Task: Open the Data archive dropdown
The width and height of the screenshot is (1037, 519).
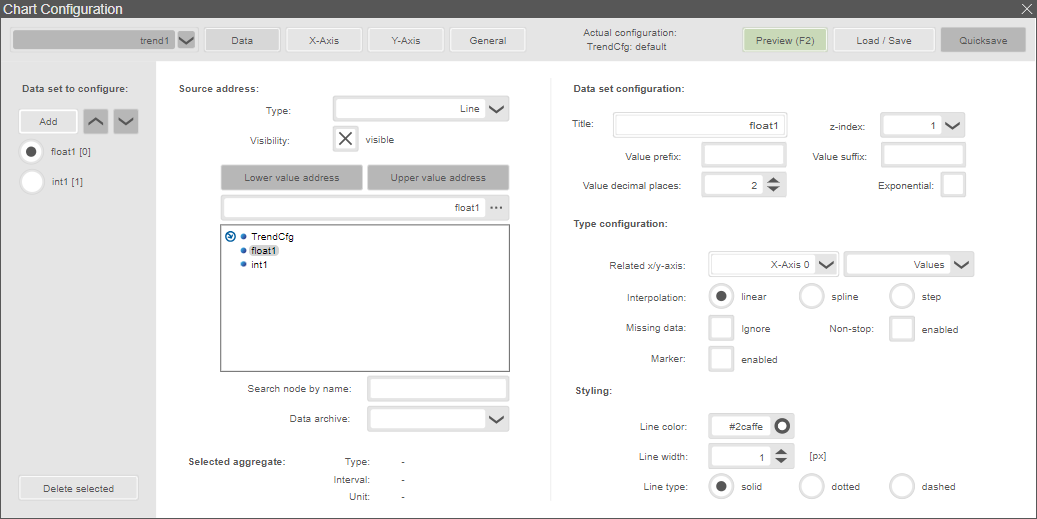Action: coord(497,419)
